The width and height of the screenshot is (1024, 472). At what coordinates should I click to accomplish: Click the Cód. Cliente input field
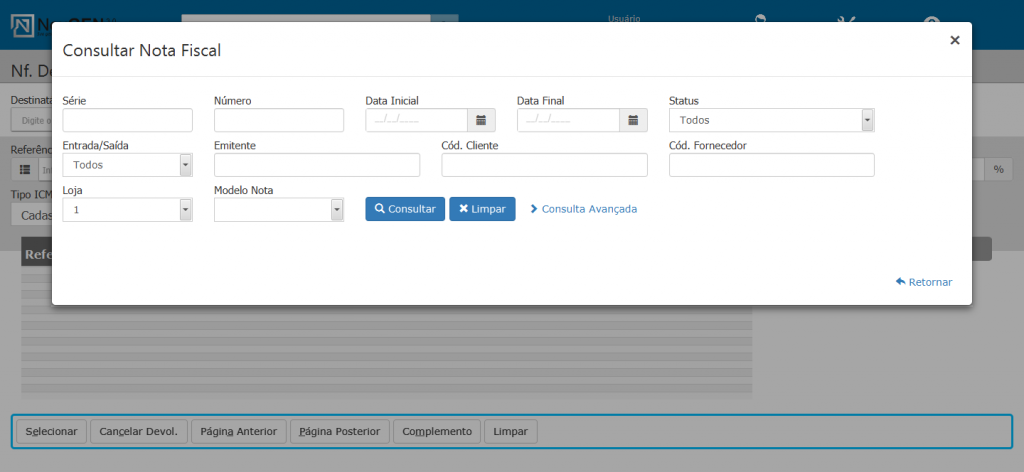click(x=544, y=165)
